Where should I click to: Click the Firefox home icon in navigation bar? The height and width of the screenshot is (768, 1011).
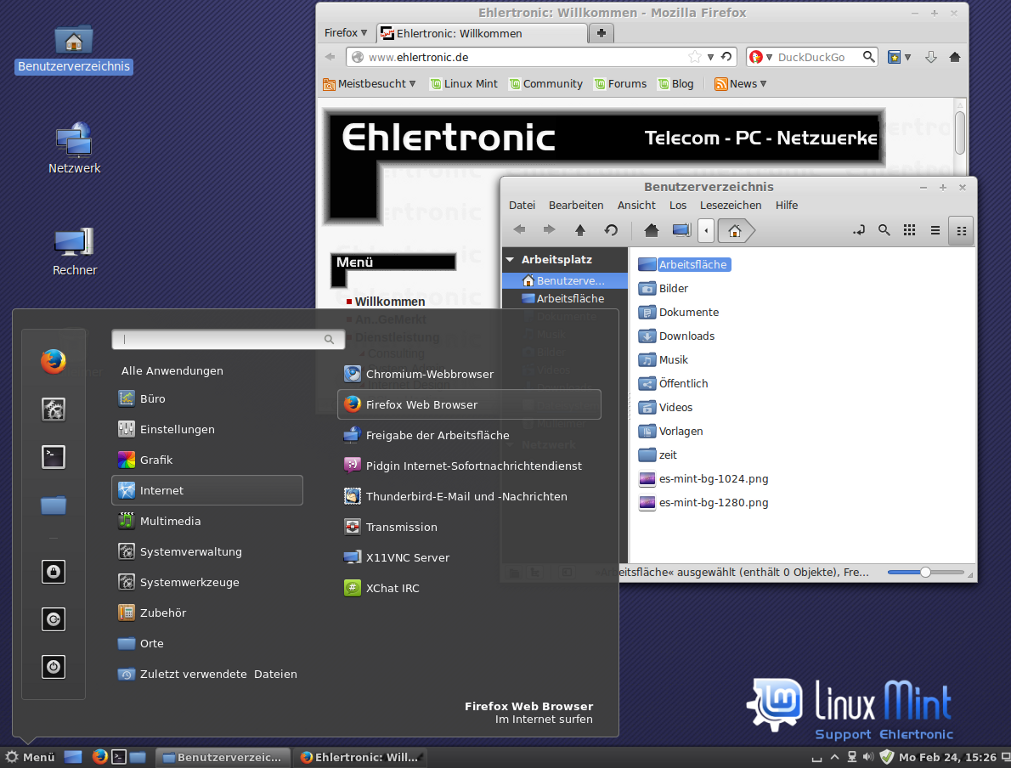[x=955, y=57]
